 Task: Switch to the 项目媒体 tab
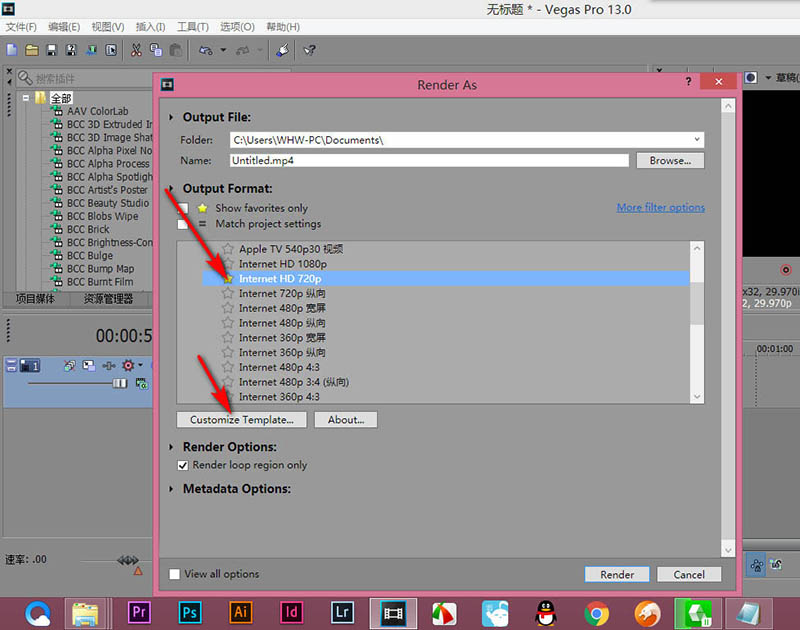[35, 299]
